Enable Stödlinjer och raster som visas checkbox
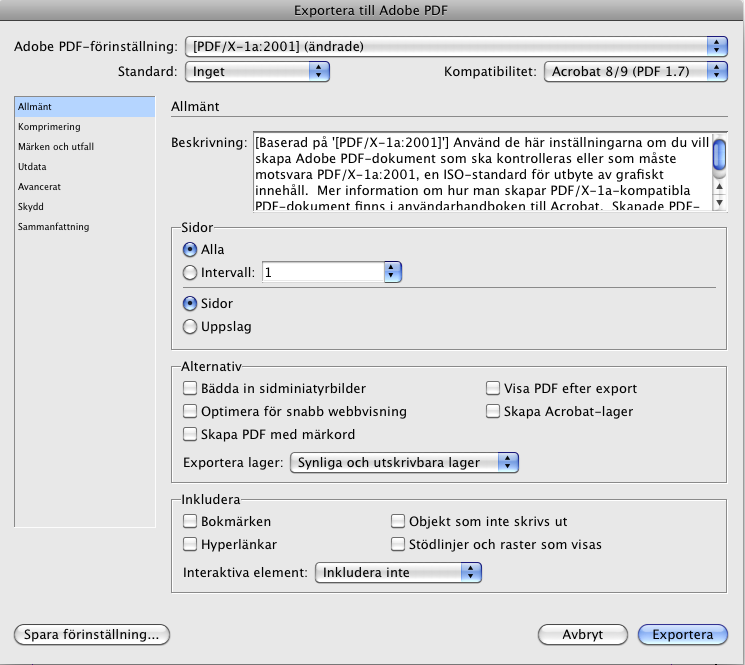 coord(398,544)
